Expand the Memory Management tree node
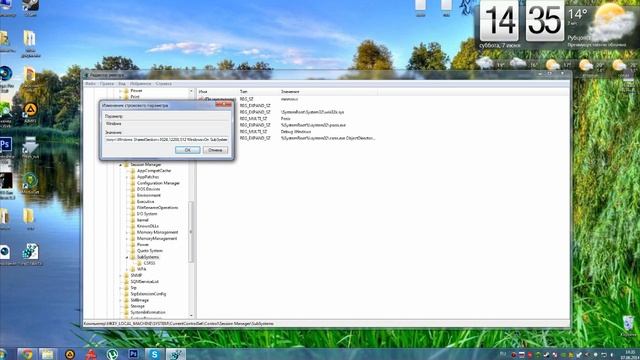The image size is (640, 360). 127,232
